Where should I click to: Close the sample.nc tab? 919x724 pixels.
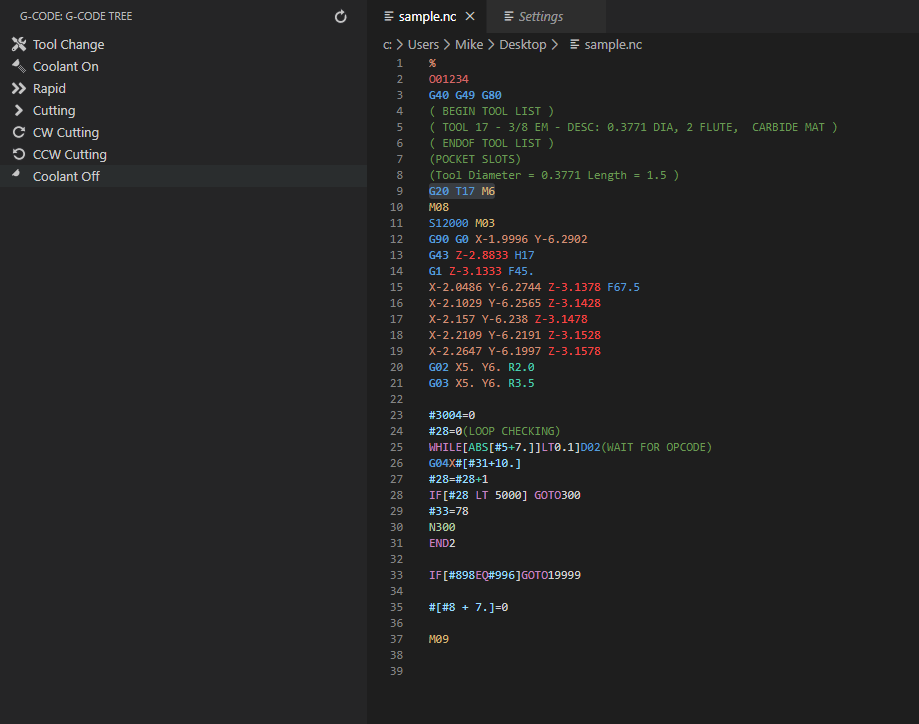coord(470,17)
